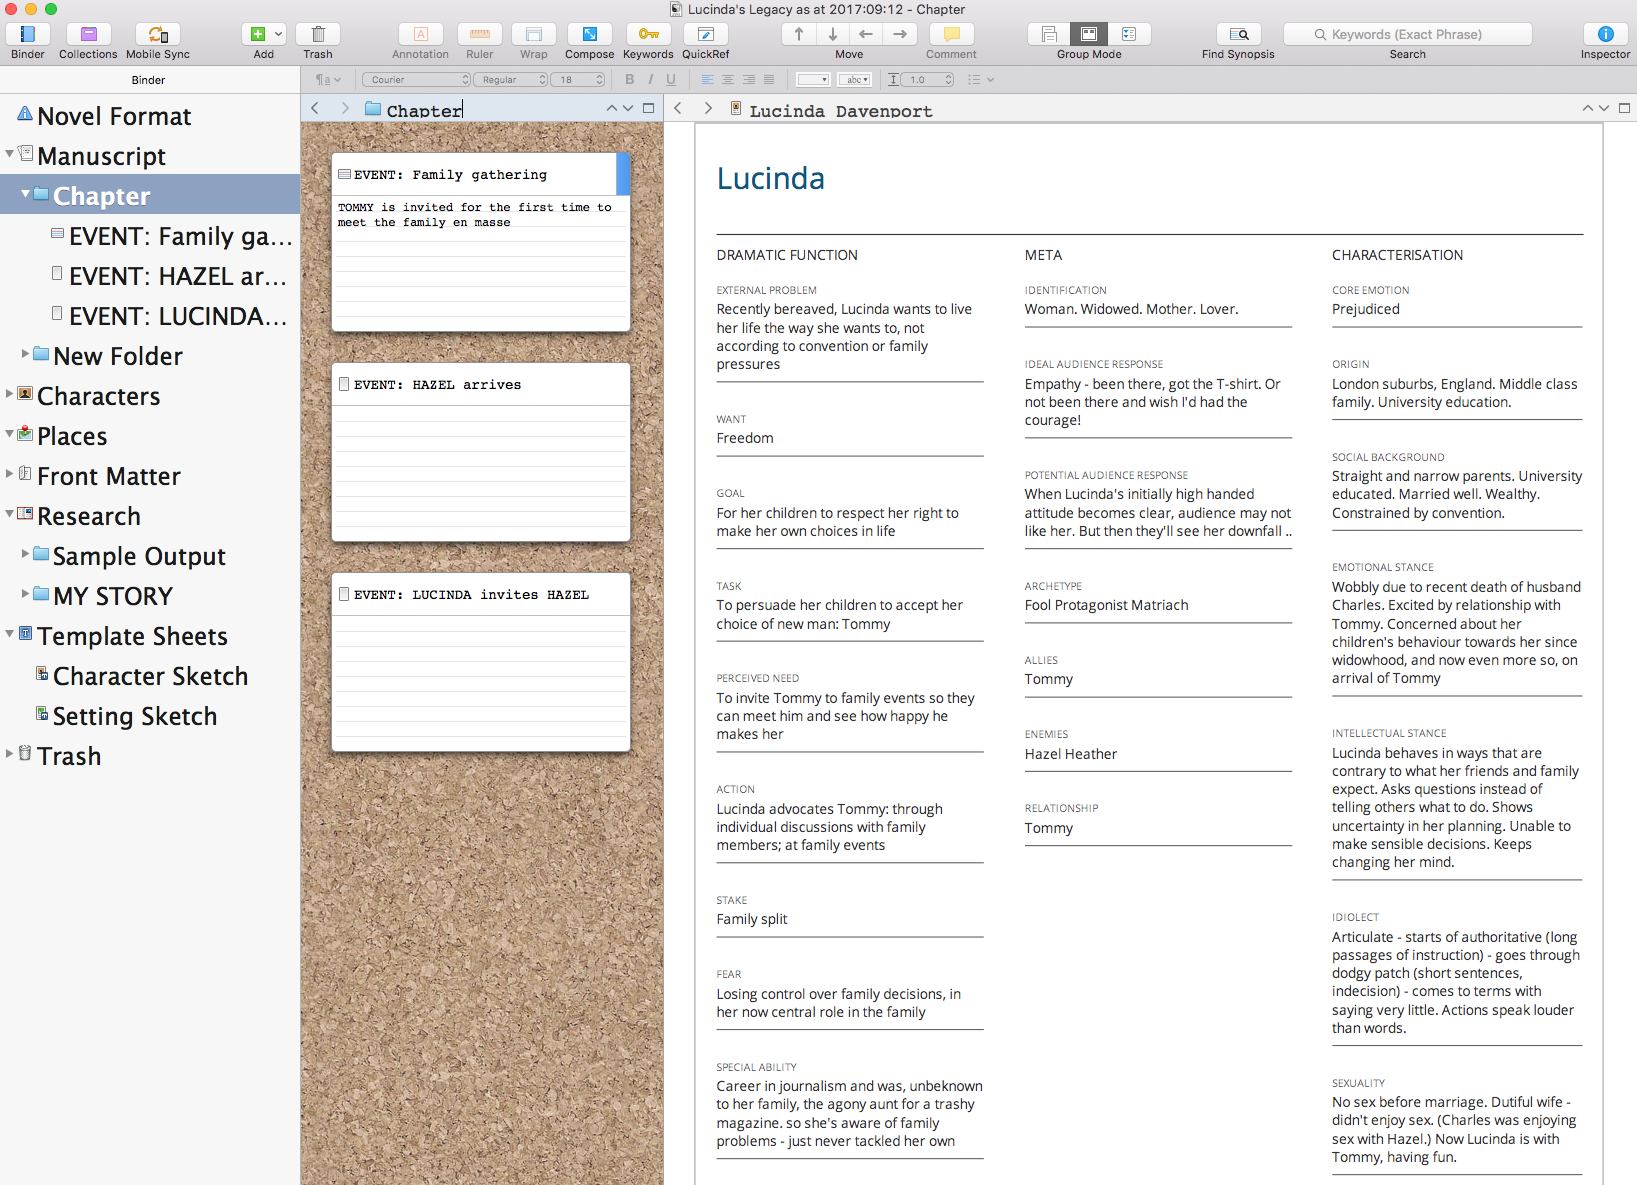
Task: Click the Keywords search field
Action: 1407,34
